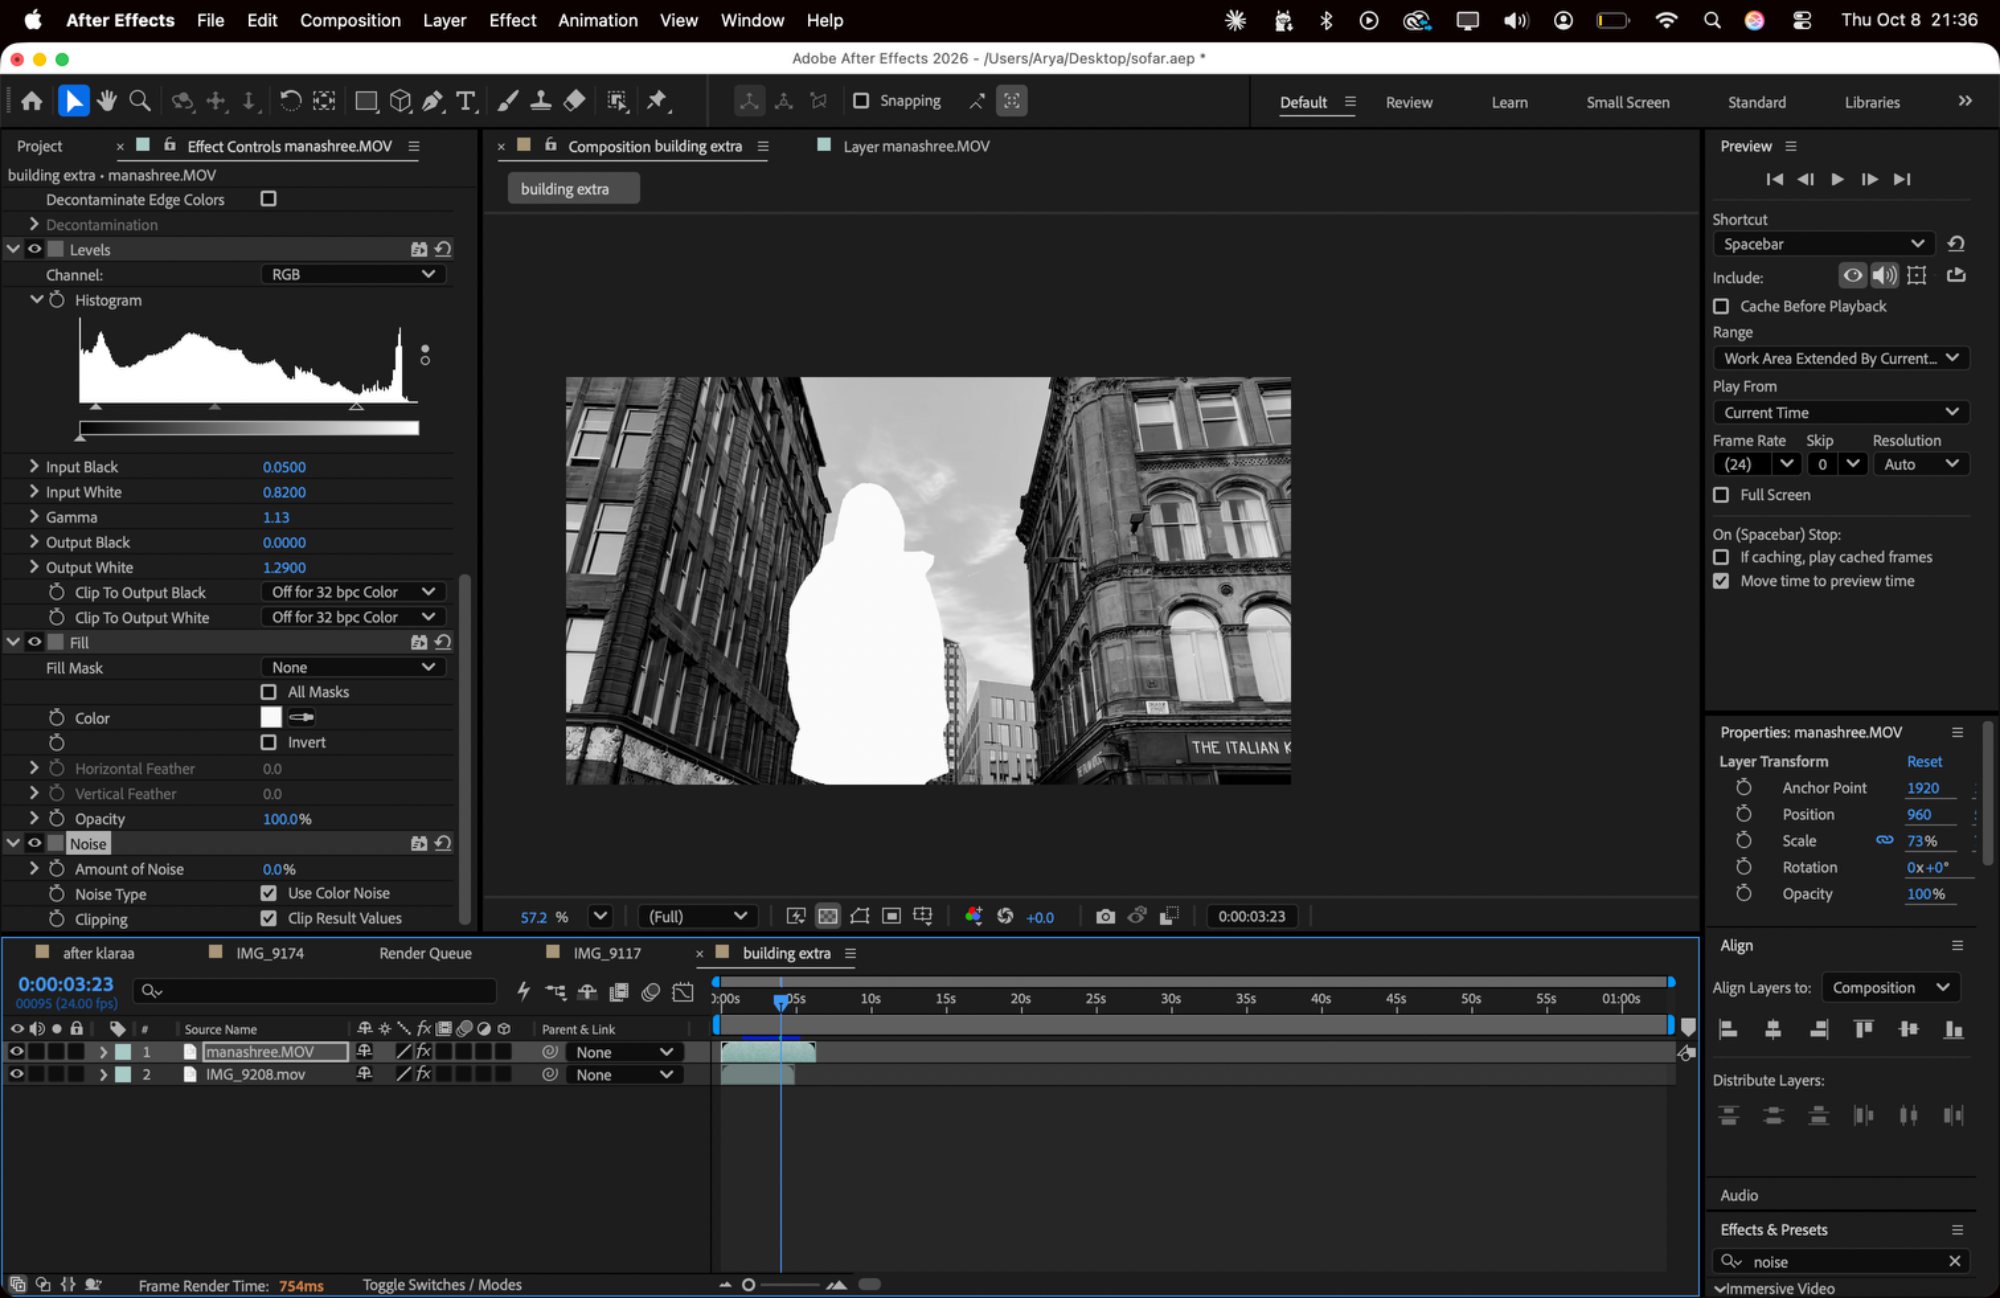Check the All Masks checkbox
Screen dimensions: 2000x1298
pyautogui.click(x=268, y=692)
